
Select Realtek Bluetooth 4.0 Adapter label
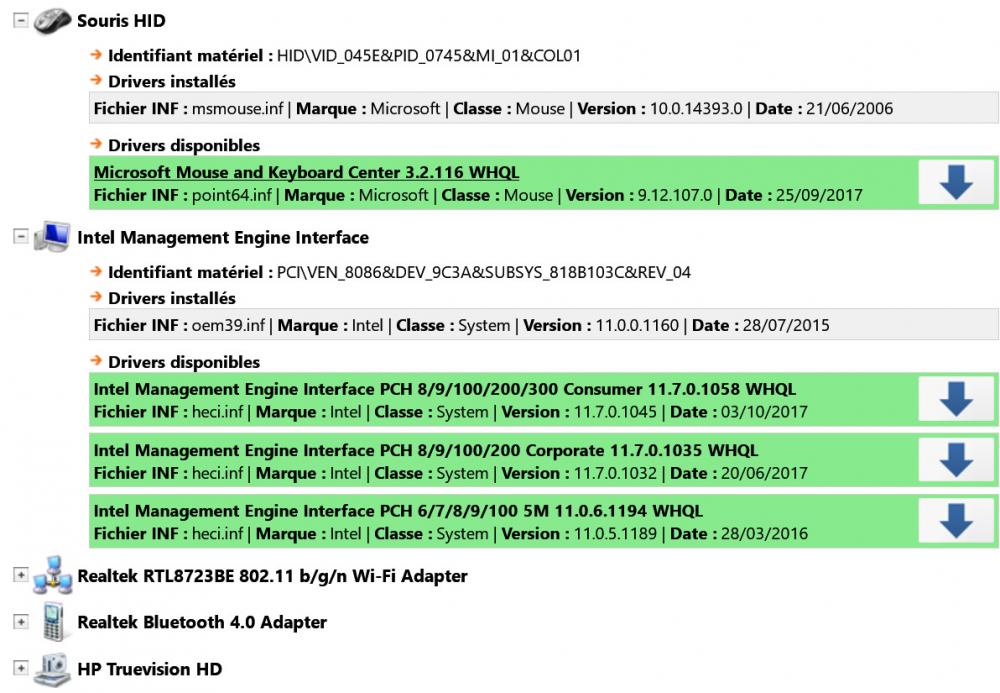pyautogui.click(x=202, y=622)
